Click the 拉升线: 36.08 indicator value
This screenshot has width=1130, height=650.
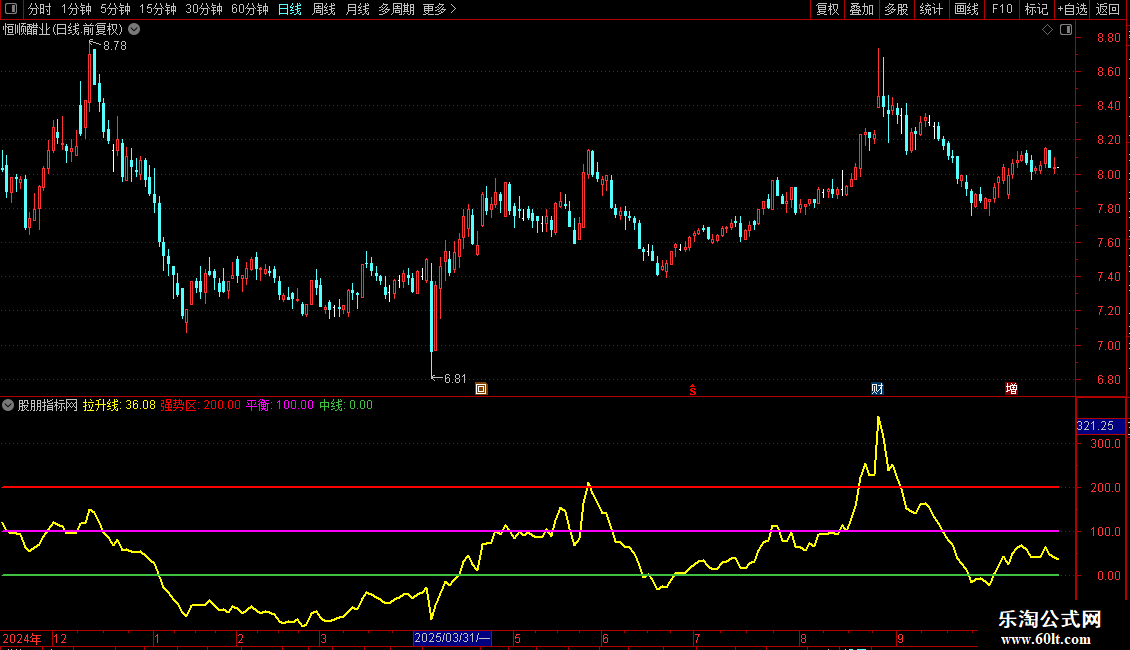click(x=119, y=405)
